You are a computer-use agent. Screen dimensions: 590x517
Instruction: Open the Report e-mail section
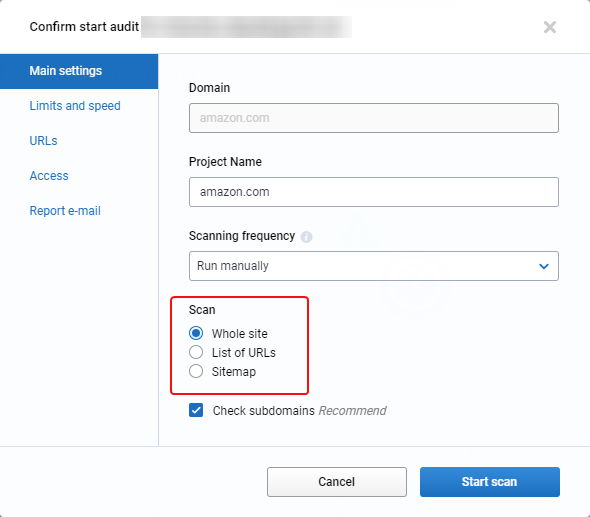coord(65,211)
